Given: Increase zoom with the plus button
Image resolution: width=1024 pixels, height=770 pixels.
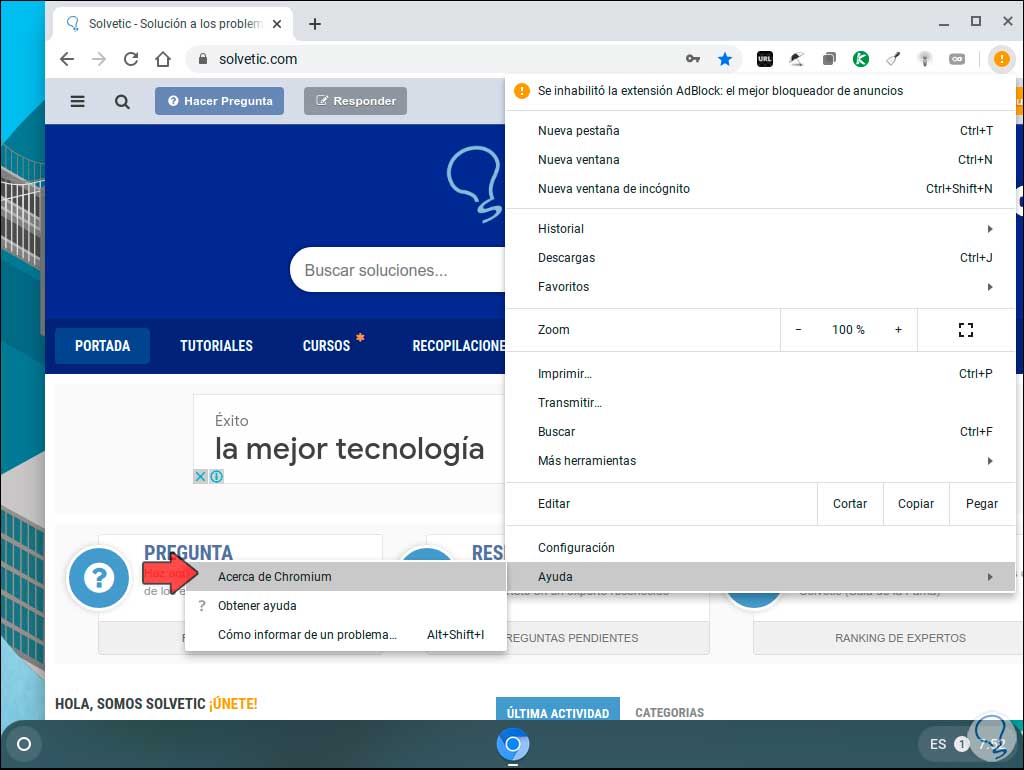Looking at the screenshot, I should pyautogui.click(x=898, y=330).
